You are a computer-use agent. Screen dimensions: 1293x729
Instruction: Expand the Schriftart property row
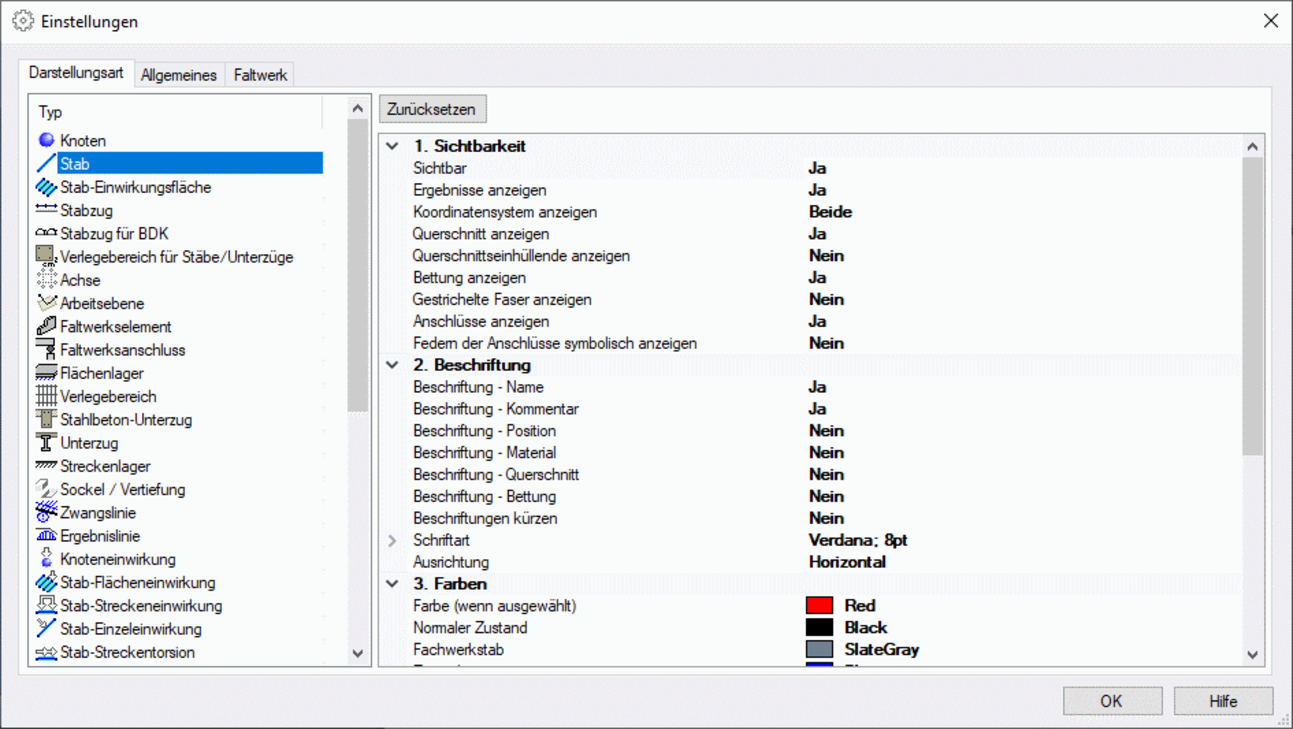tap(393, 540)
